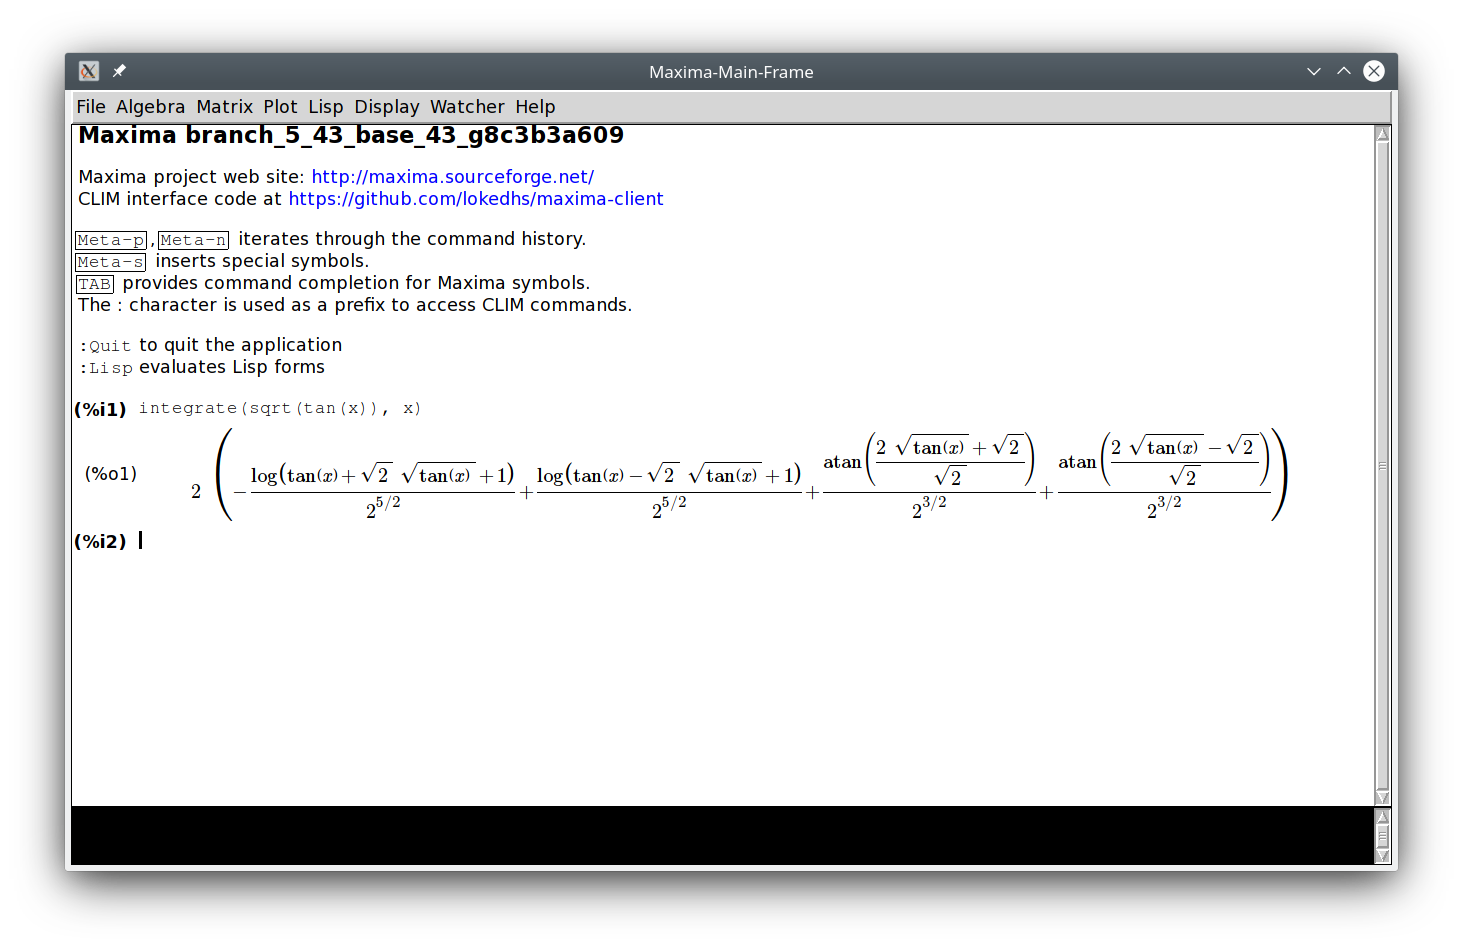Open the Lisp menu
This screenshot has width=1463, height=948.
pos(325,107)
